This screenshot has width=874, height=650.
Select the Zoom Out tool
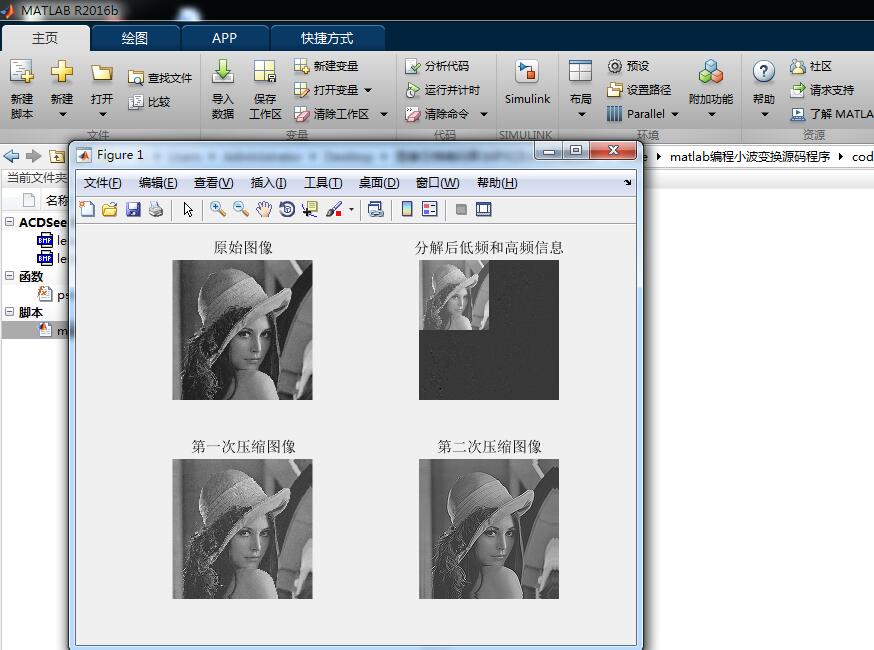click(x=240, y=210)
